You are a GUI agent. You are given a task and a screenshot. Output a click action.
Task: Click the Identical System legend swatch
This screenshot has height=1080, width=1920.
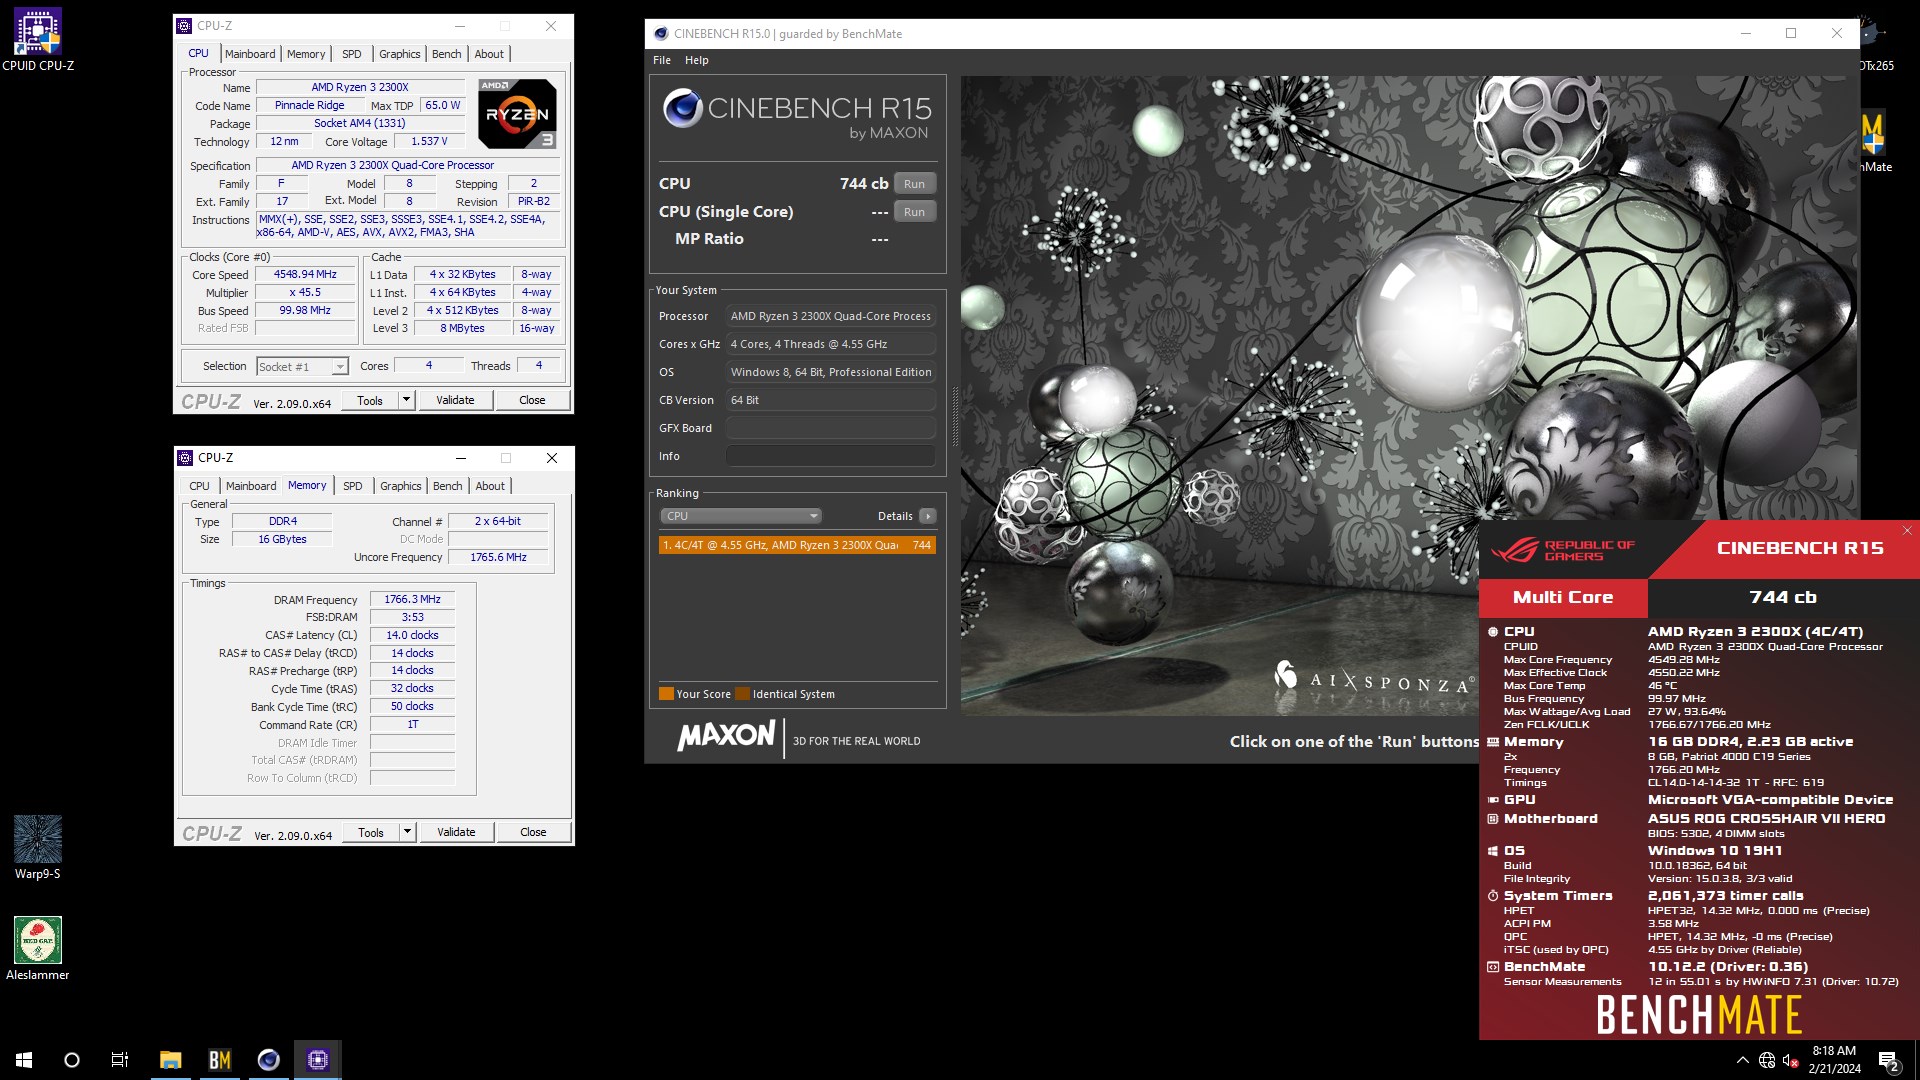742,694
